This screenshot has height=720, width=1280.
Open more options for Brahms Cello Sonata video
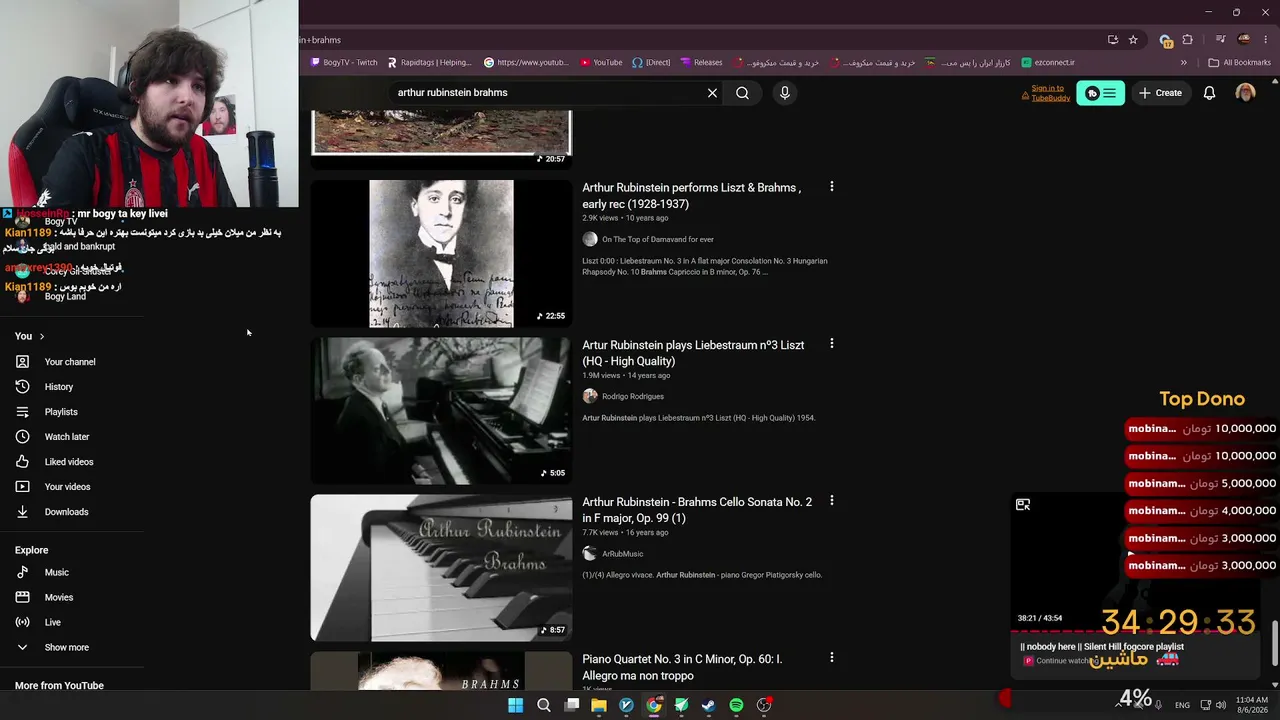[x=831, y=501]
